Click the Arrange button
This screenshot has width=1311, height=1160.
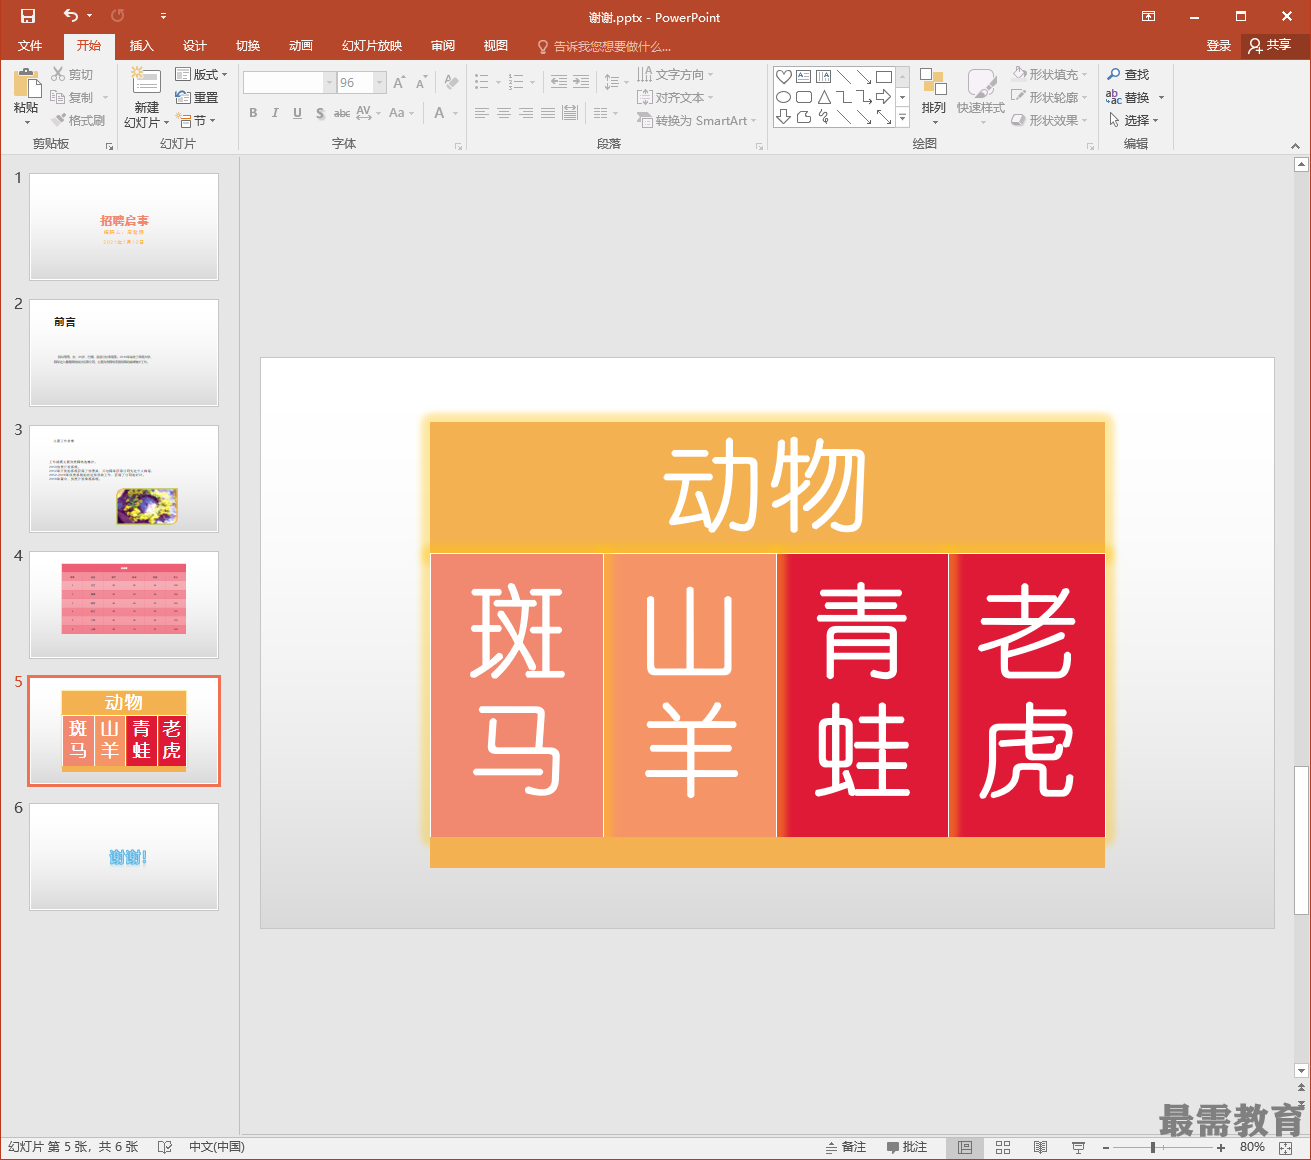click(934, 95)
